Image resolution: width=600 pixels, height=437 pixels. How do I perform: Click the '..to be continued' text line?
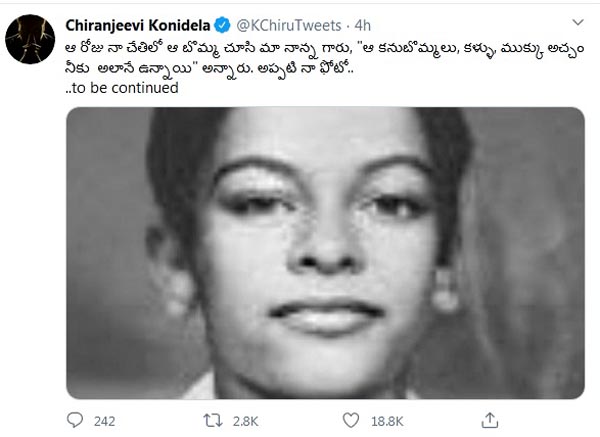(x=122, y=88)
